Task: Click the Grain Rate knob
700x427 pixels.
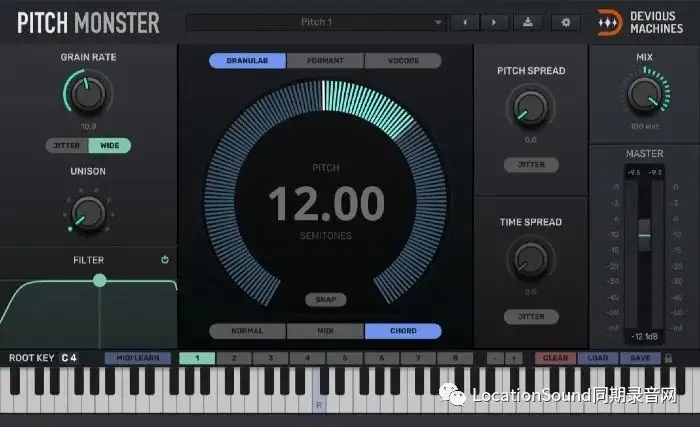Action: point(88,94)
